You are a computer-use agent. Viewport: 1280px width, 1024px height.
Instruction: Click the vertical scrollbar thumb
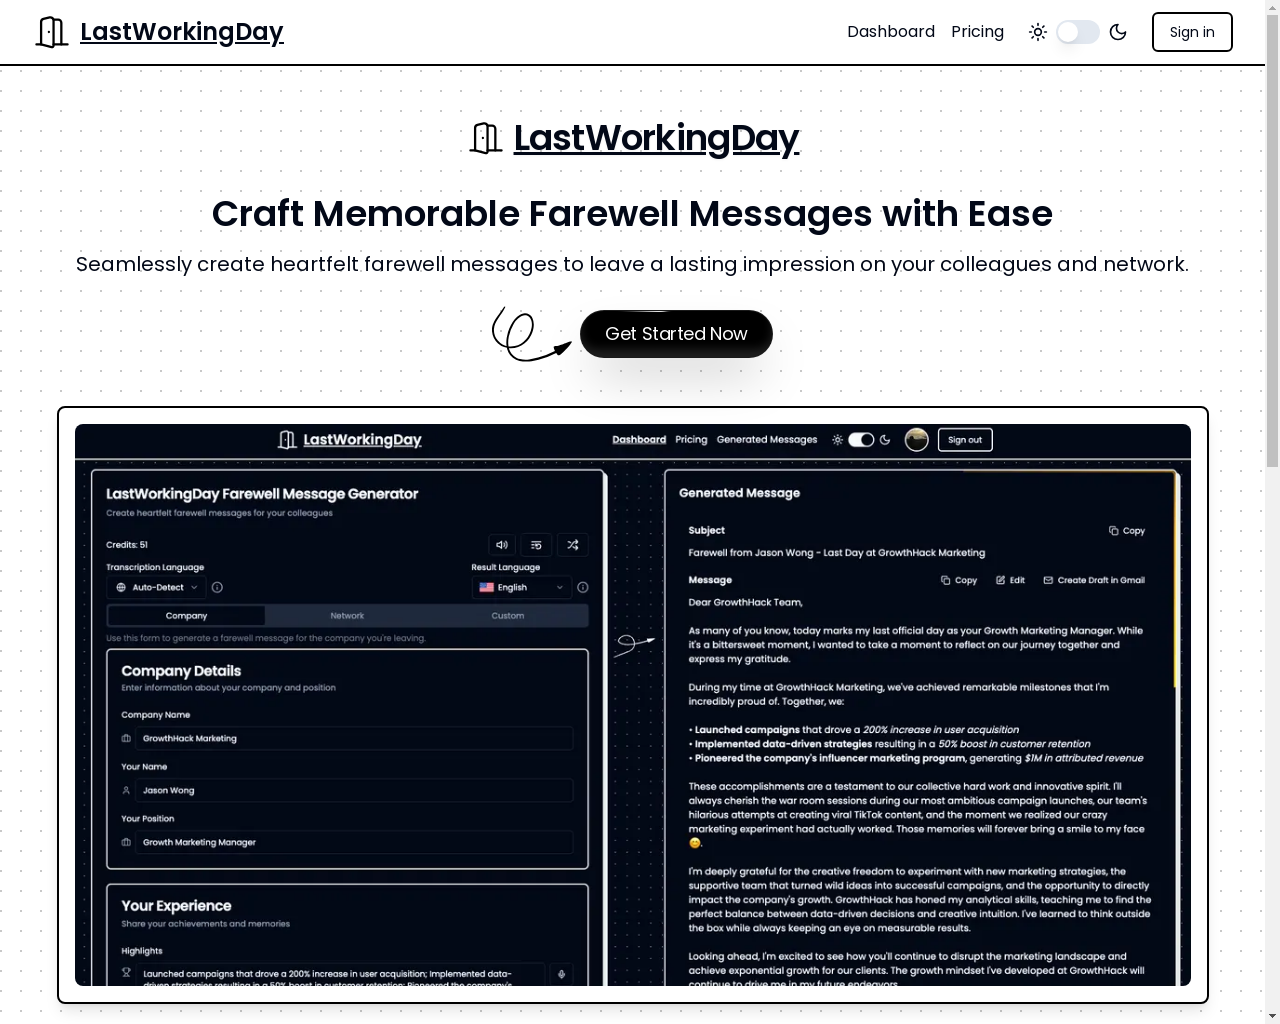(1272, 242)
